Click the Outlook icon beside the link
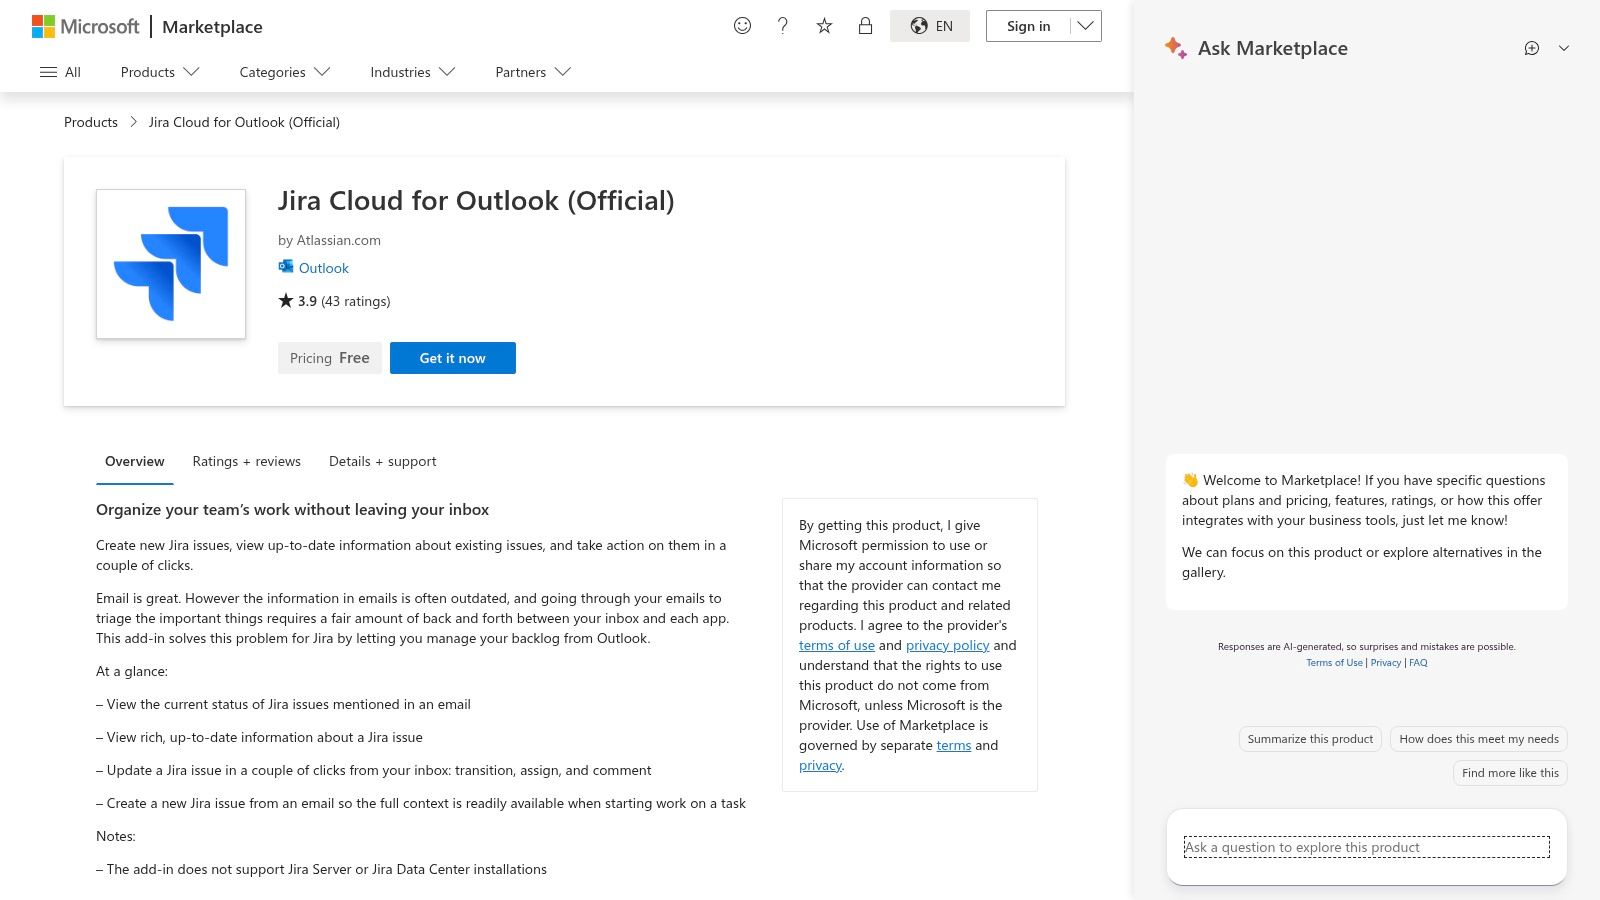1600x900 pixels. 286,267
